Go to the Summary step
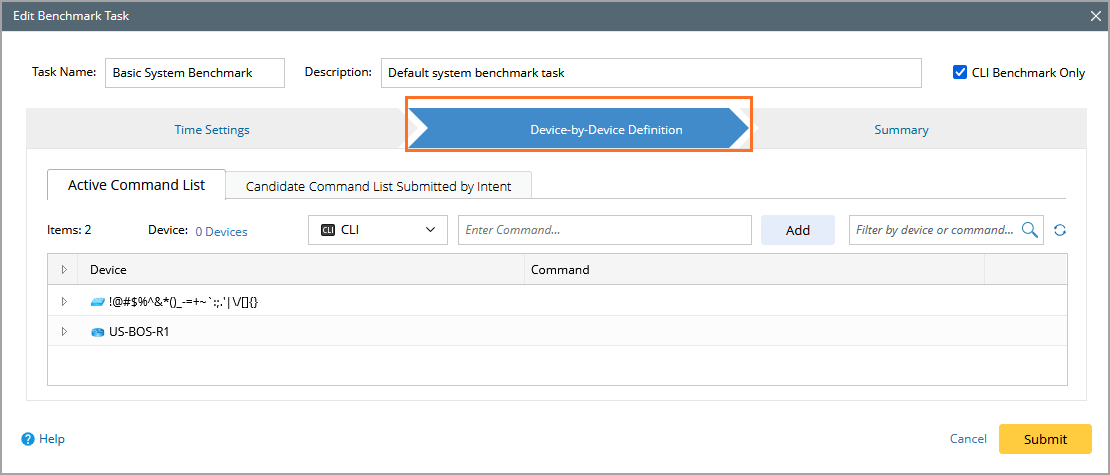1110x475 pixels. 901,130
